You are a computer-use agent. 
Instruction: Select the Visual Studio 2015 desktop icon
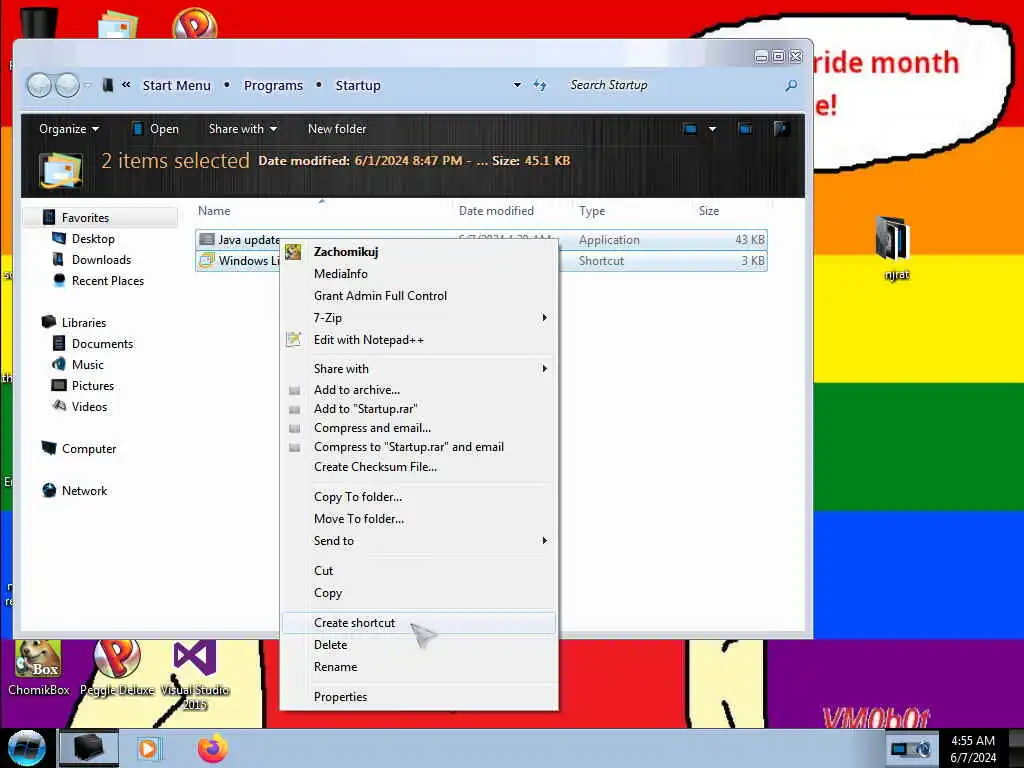(195, 675)
